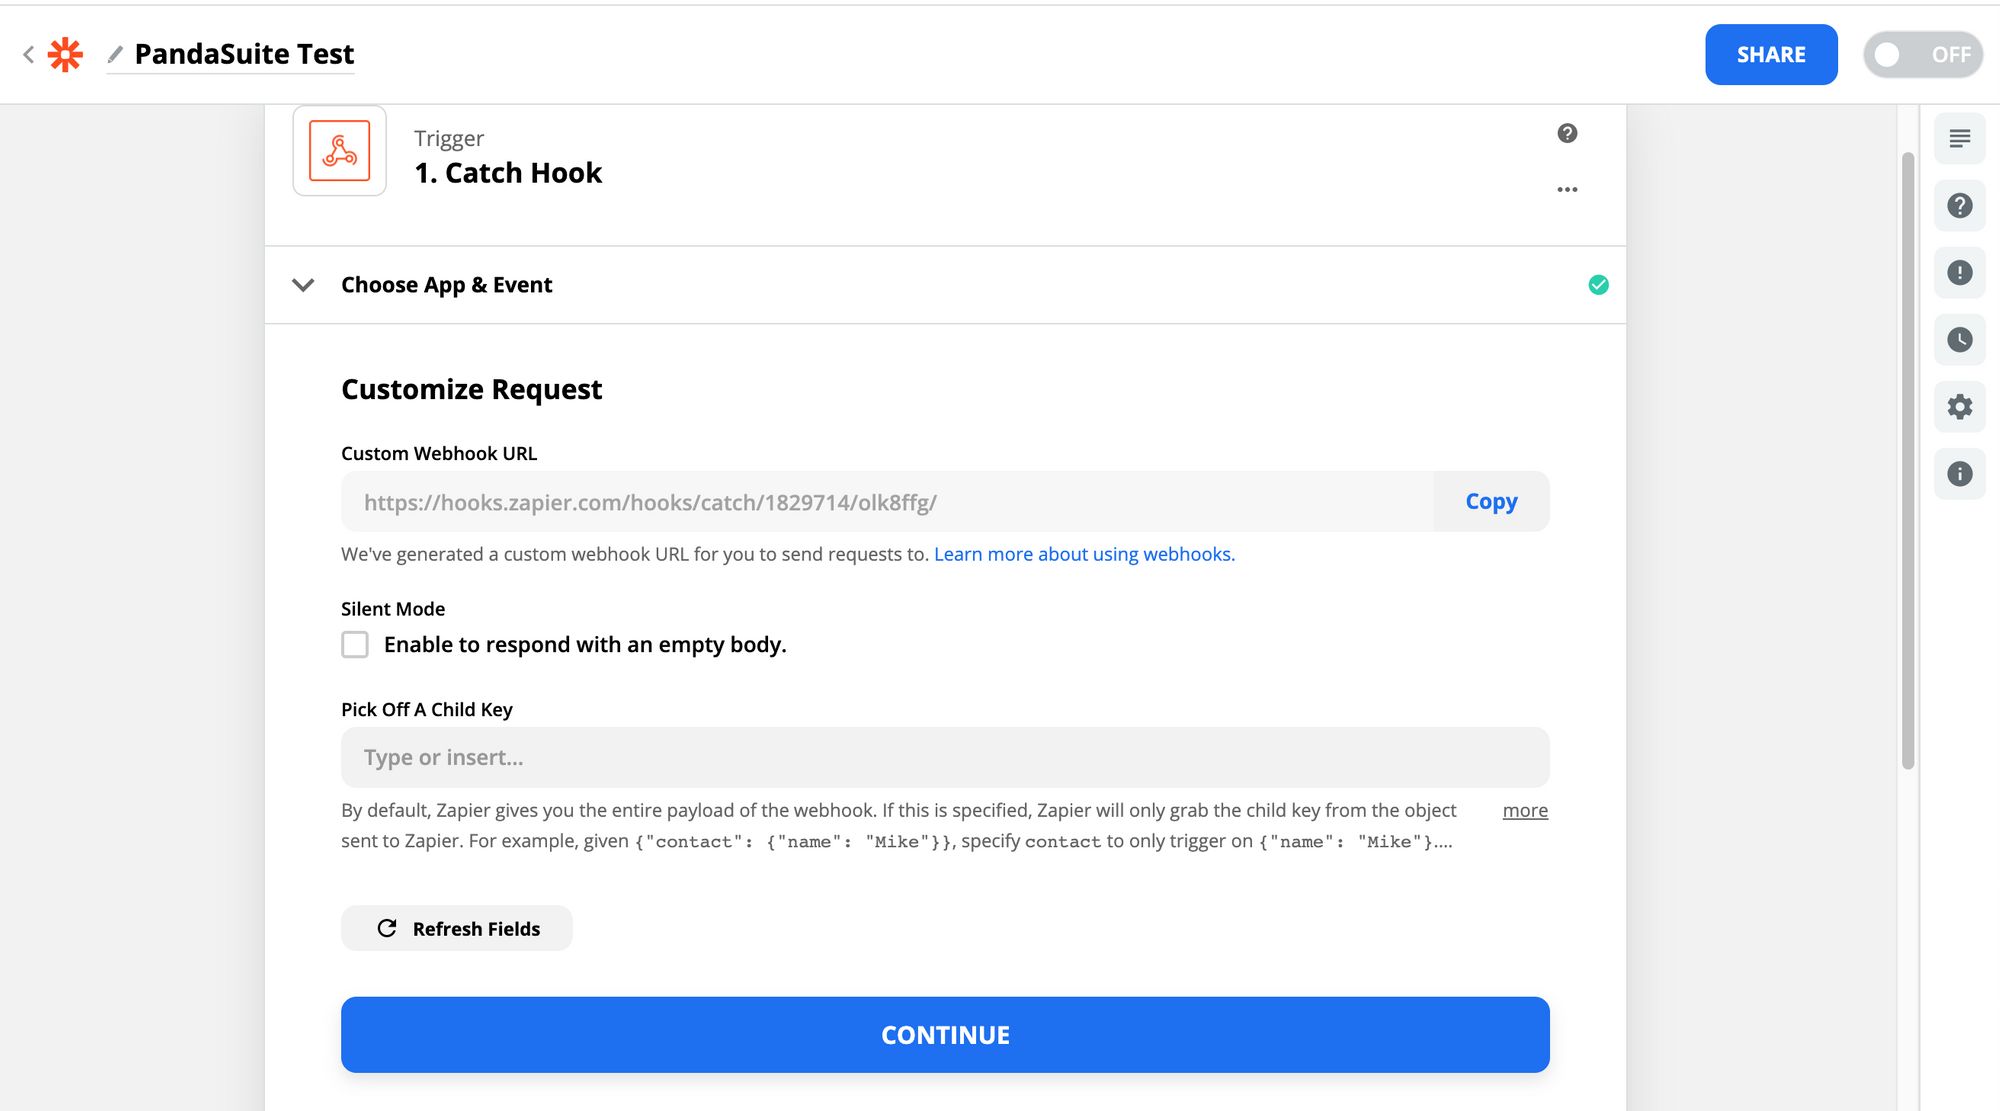Image resolution: width=2000 pixels, height=1111 pixels.
Task: Collapse the Choose App & Event section
Action: (303, 285)
